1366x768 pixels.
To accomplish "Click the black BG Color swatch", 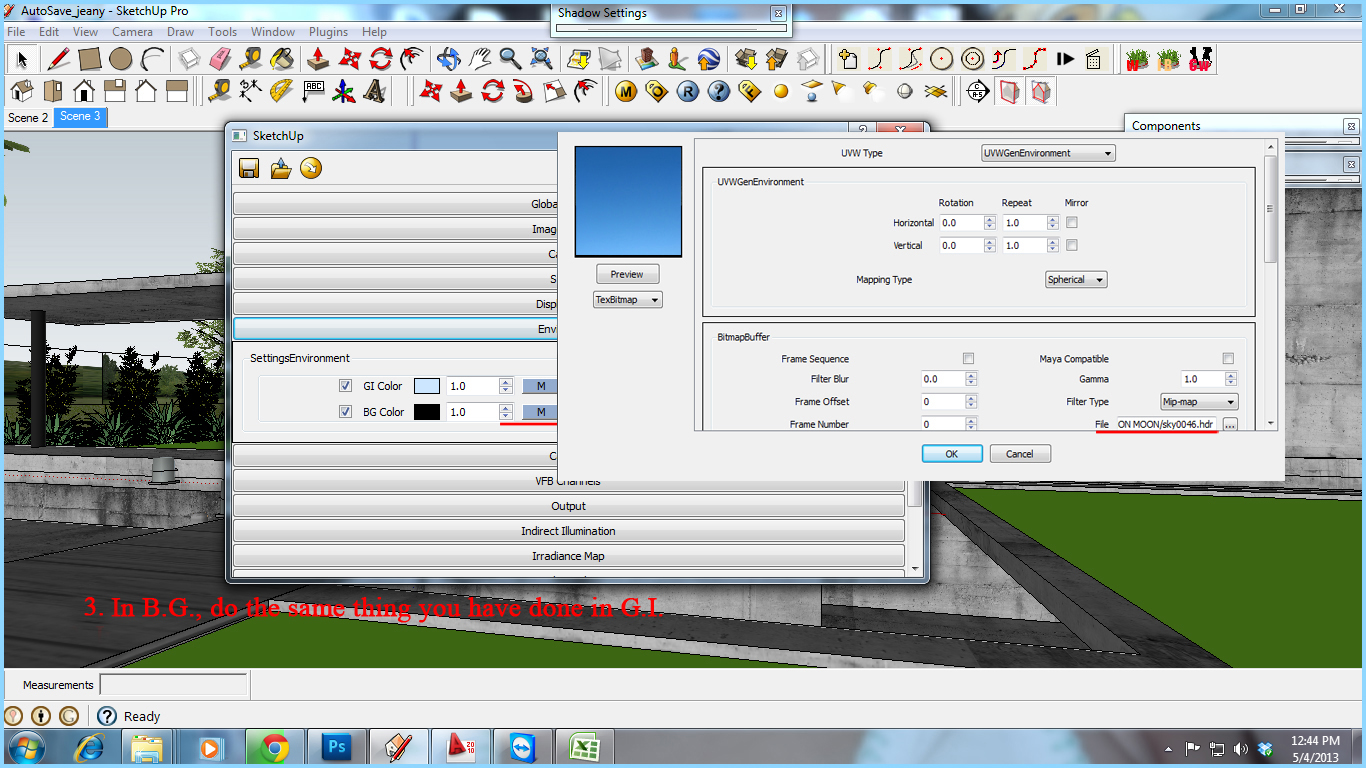I will tap(427, 412).
